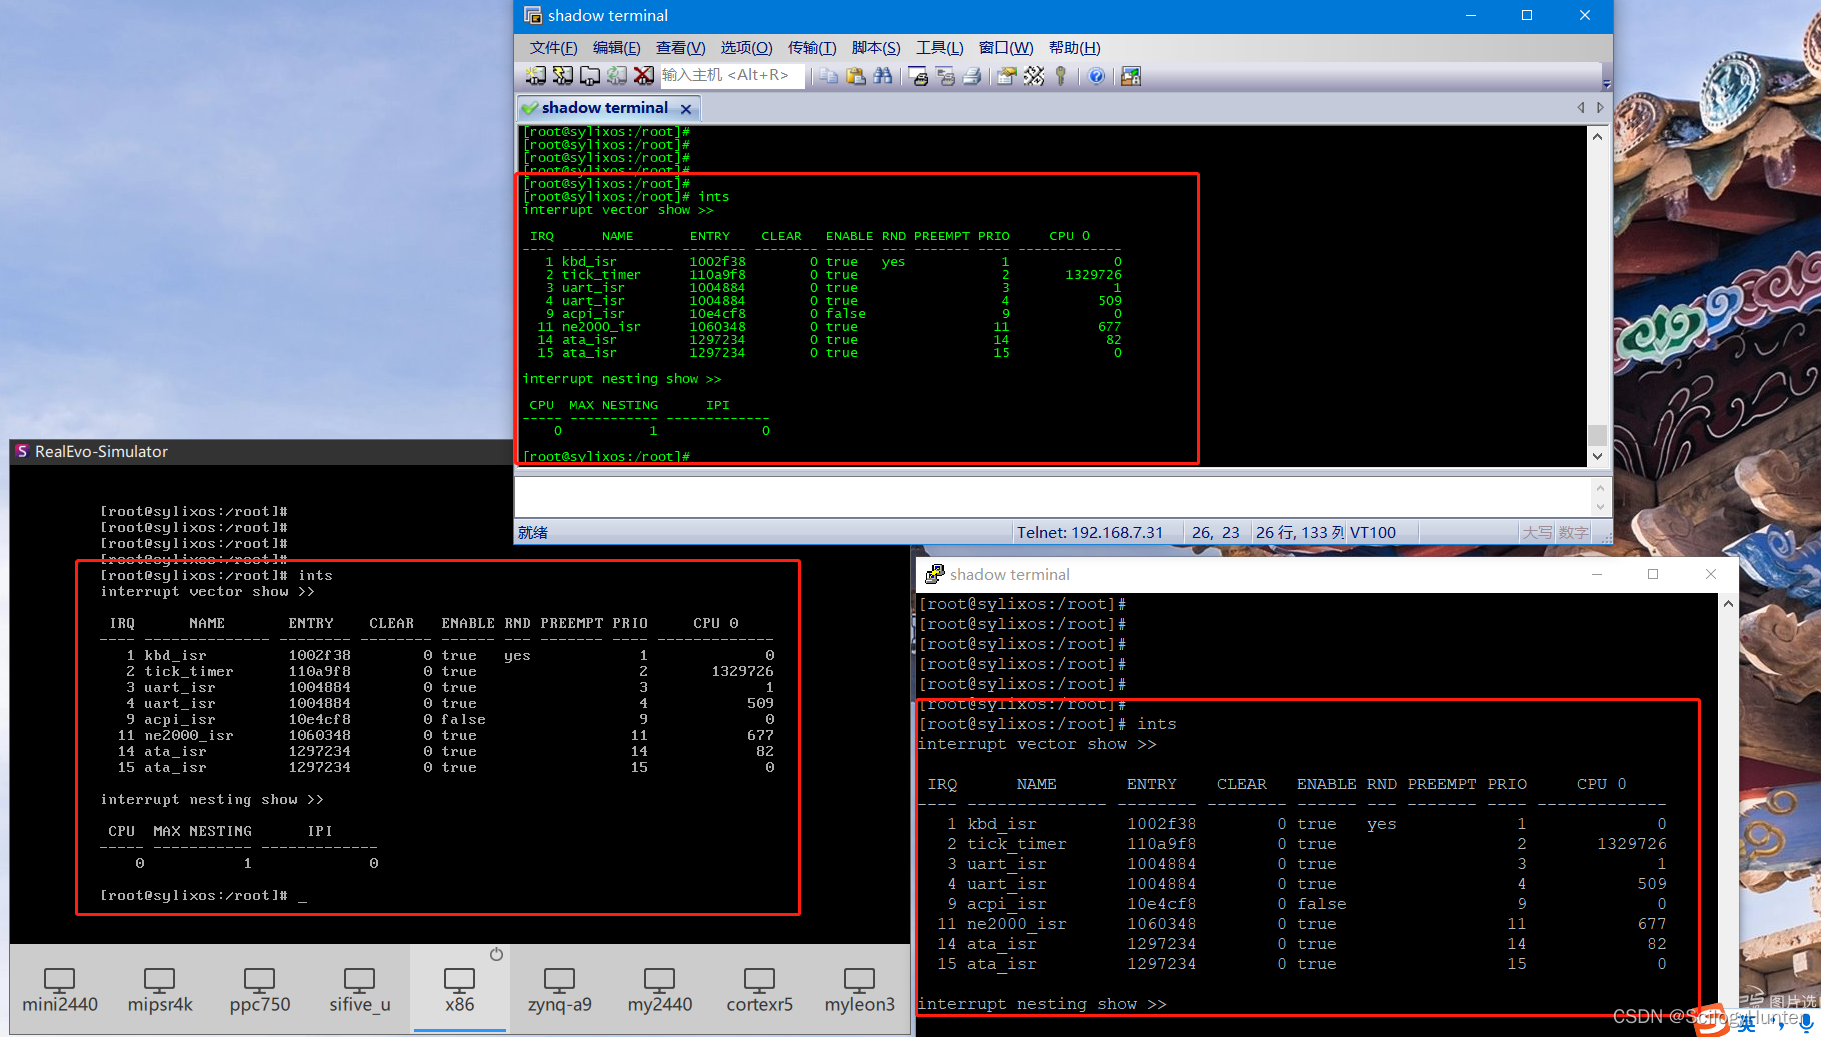Open the 脚本(S) menu

876,48
